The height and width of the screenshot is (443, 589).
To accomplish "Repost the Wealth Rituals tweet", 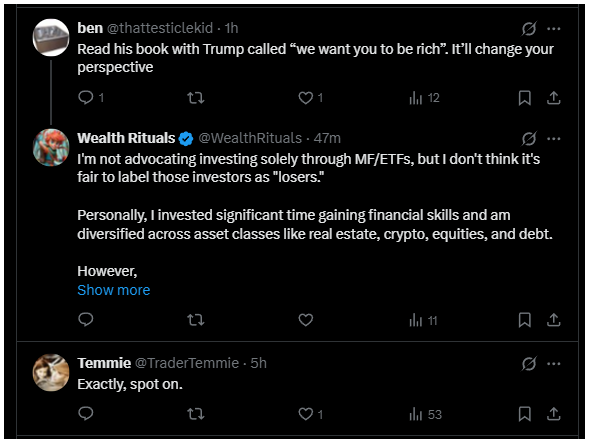I will click(196, 320).
